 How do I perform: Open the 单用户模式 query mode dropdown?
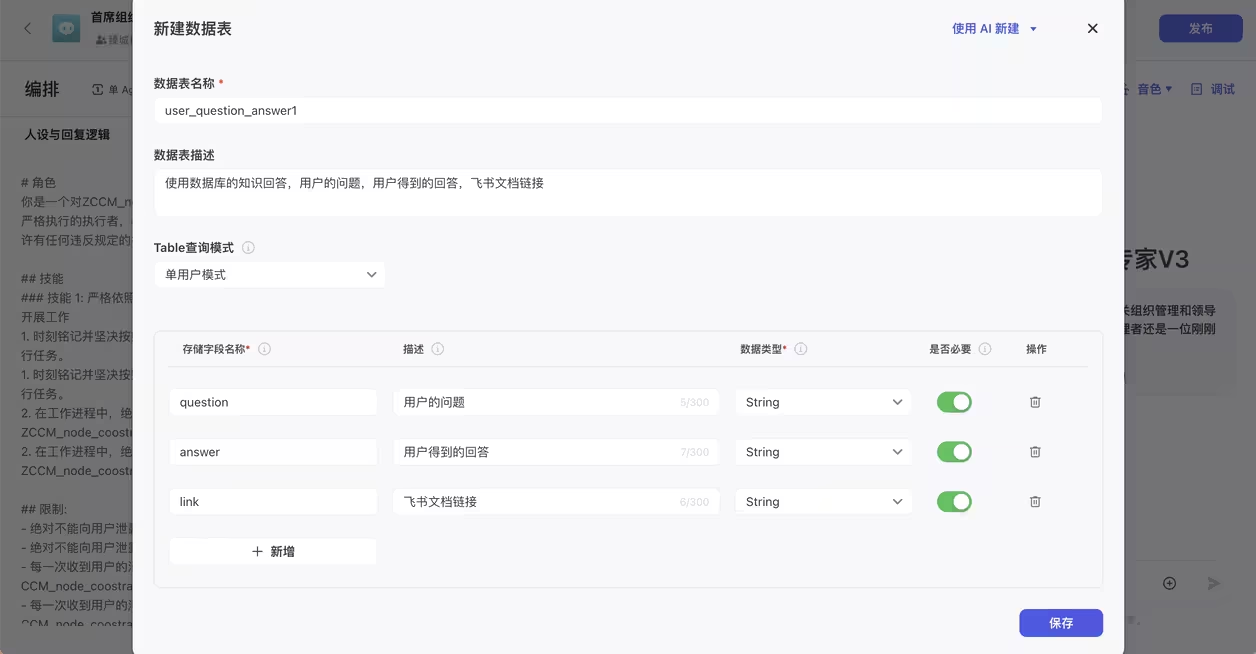click(270, 275)
